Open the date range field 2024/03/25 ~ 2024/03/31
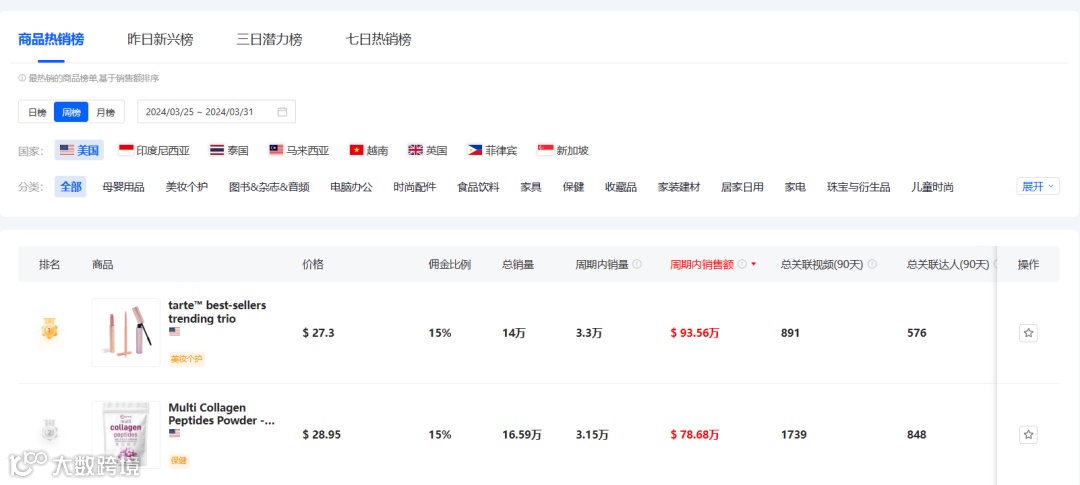Viewport: 1080px width, 485px height. [216, 112]
